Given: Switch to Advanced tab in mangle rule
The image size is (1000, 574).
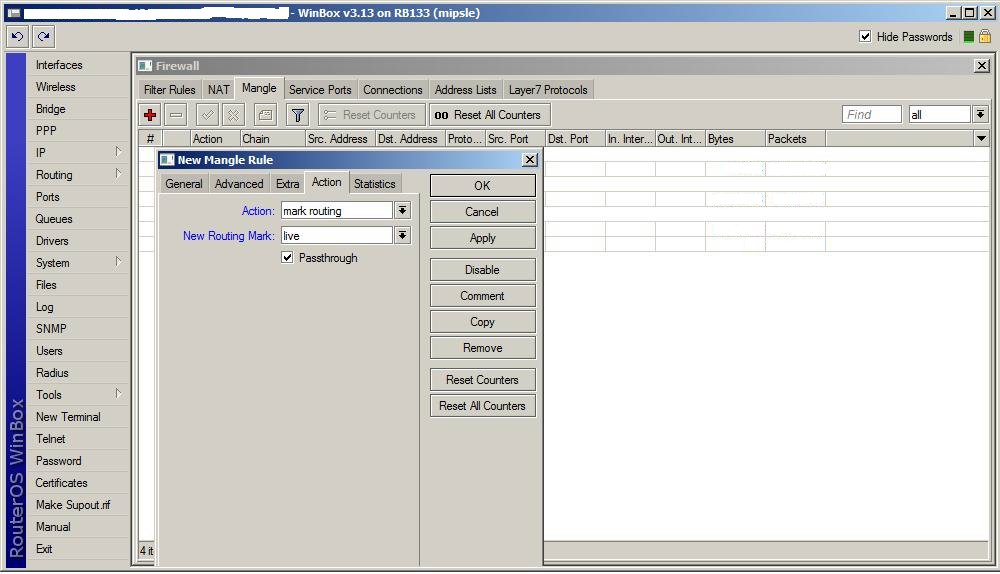Looking at the screenshot, I should (239, 184).
